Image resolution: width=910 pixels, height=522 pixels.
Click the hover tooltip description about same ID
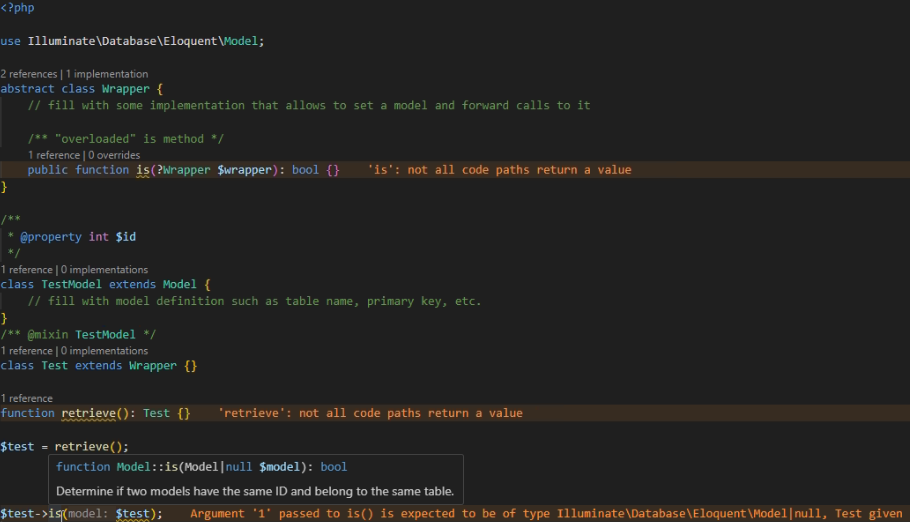click(x=255, y=491)
